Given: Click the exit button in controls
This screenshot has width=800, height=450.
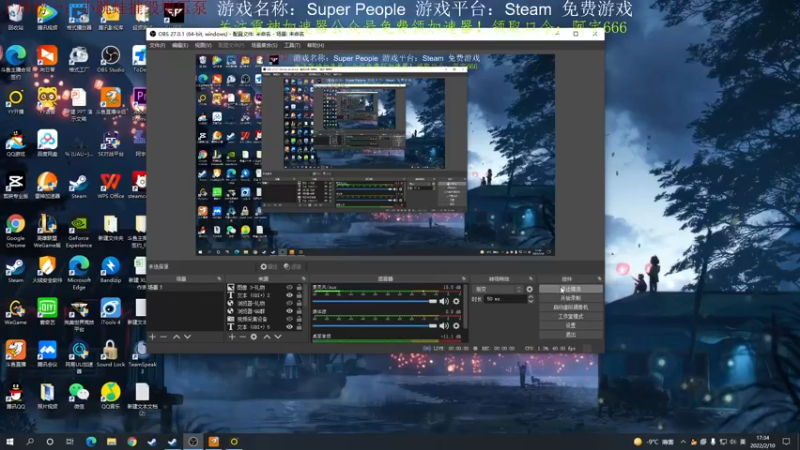Looking at the screenshot, I should coord(570,335).
